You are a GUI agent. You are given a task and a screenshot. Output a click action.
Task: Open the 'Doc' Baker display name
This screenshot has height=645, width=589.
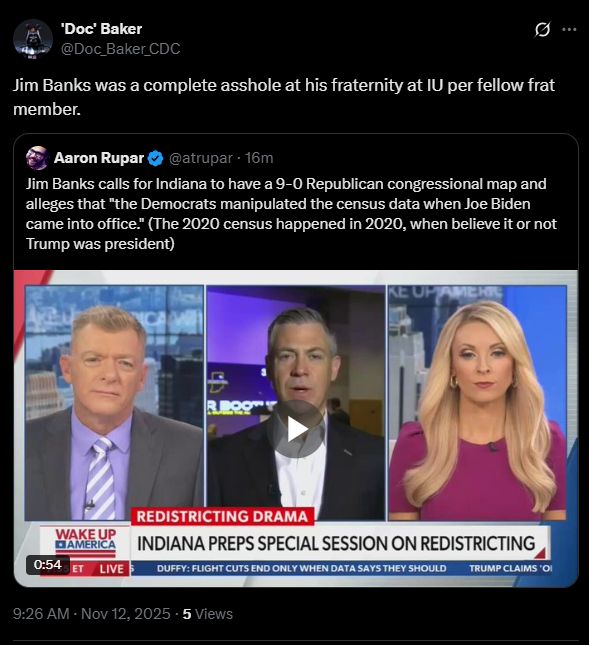point(101,29)
